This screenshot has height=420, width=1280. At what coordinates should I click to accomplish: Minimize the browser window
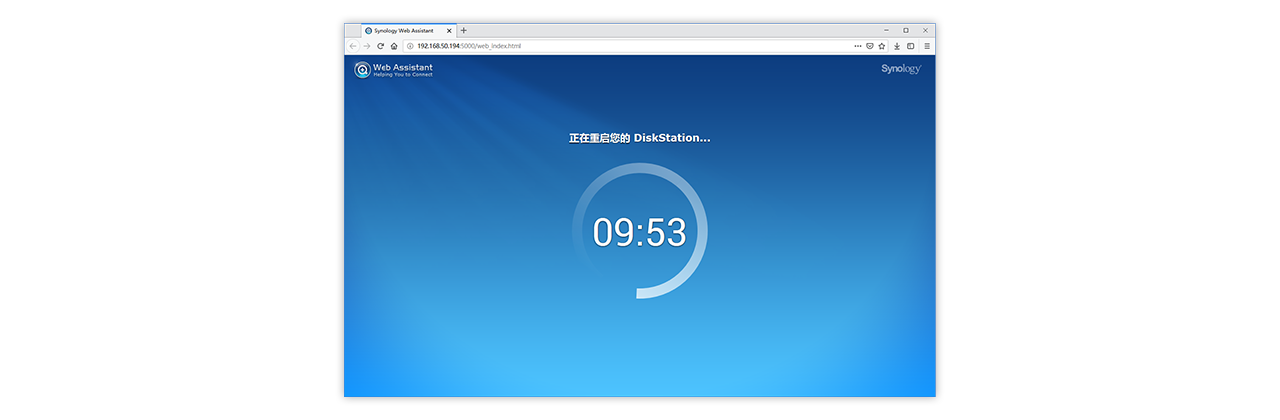886,30
